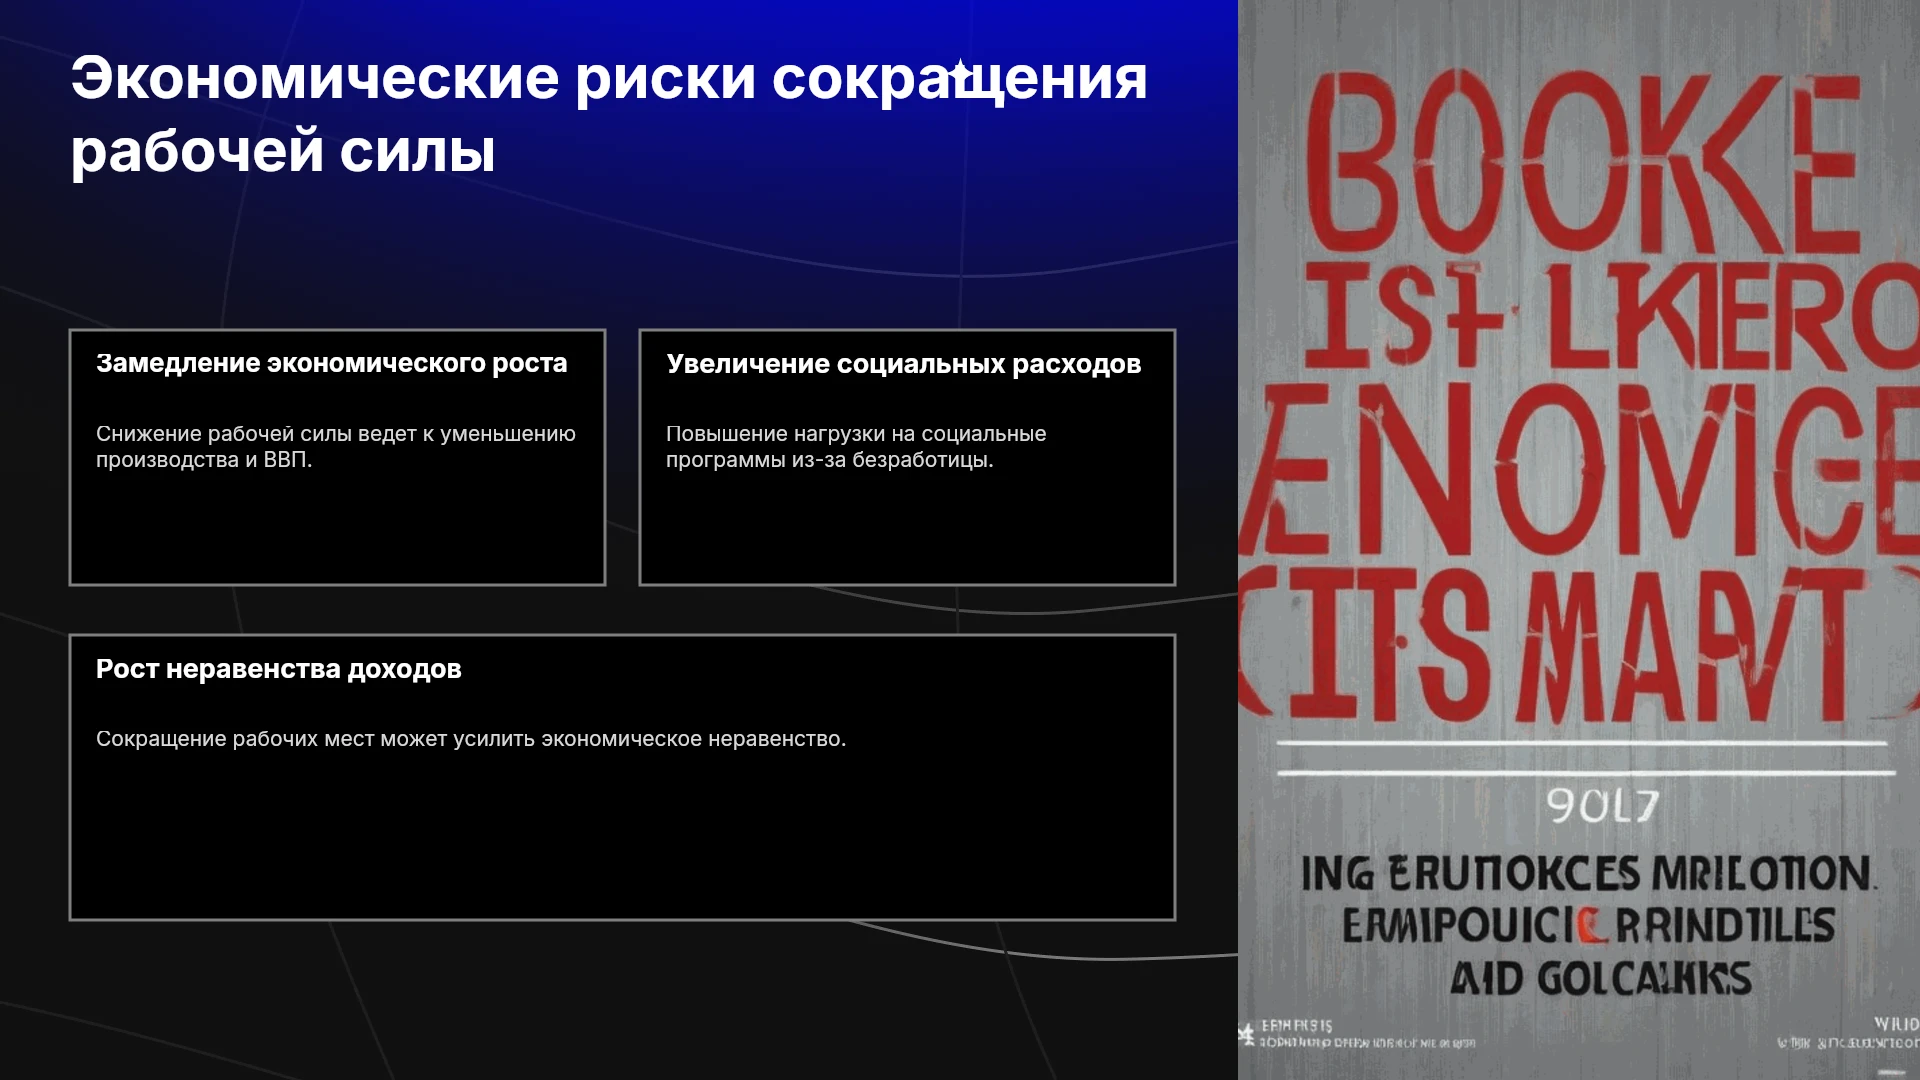Click the red "ENOMICE" word on poster
Screen dimensions: 1920x1080
click(x=1580, y=470)
